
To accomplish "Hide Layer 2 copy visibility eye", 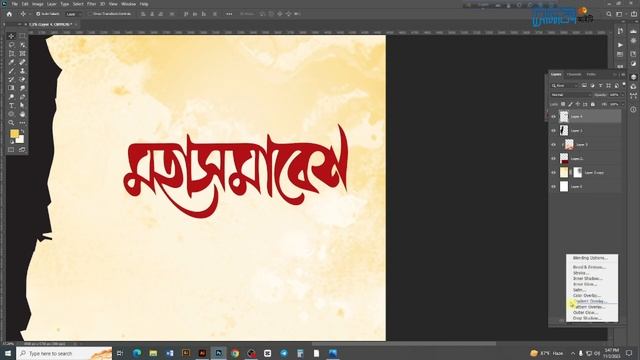I will click(553, 173).
